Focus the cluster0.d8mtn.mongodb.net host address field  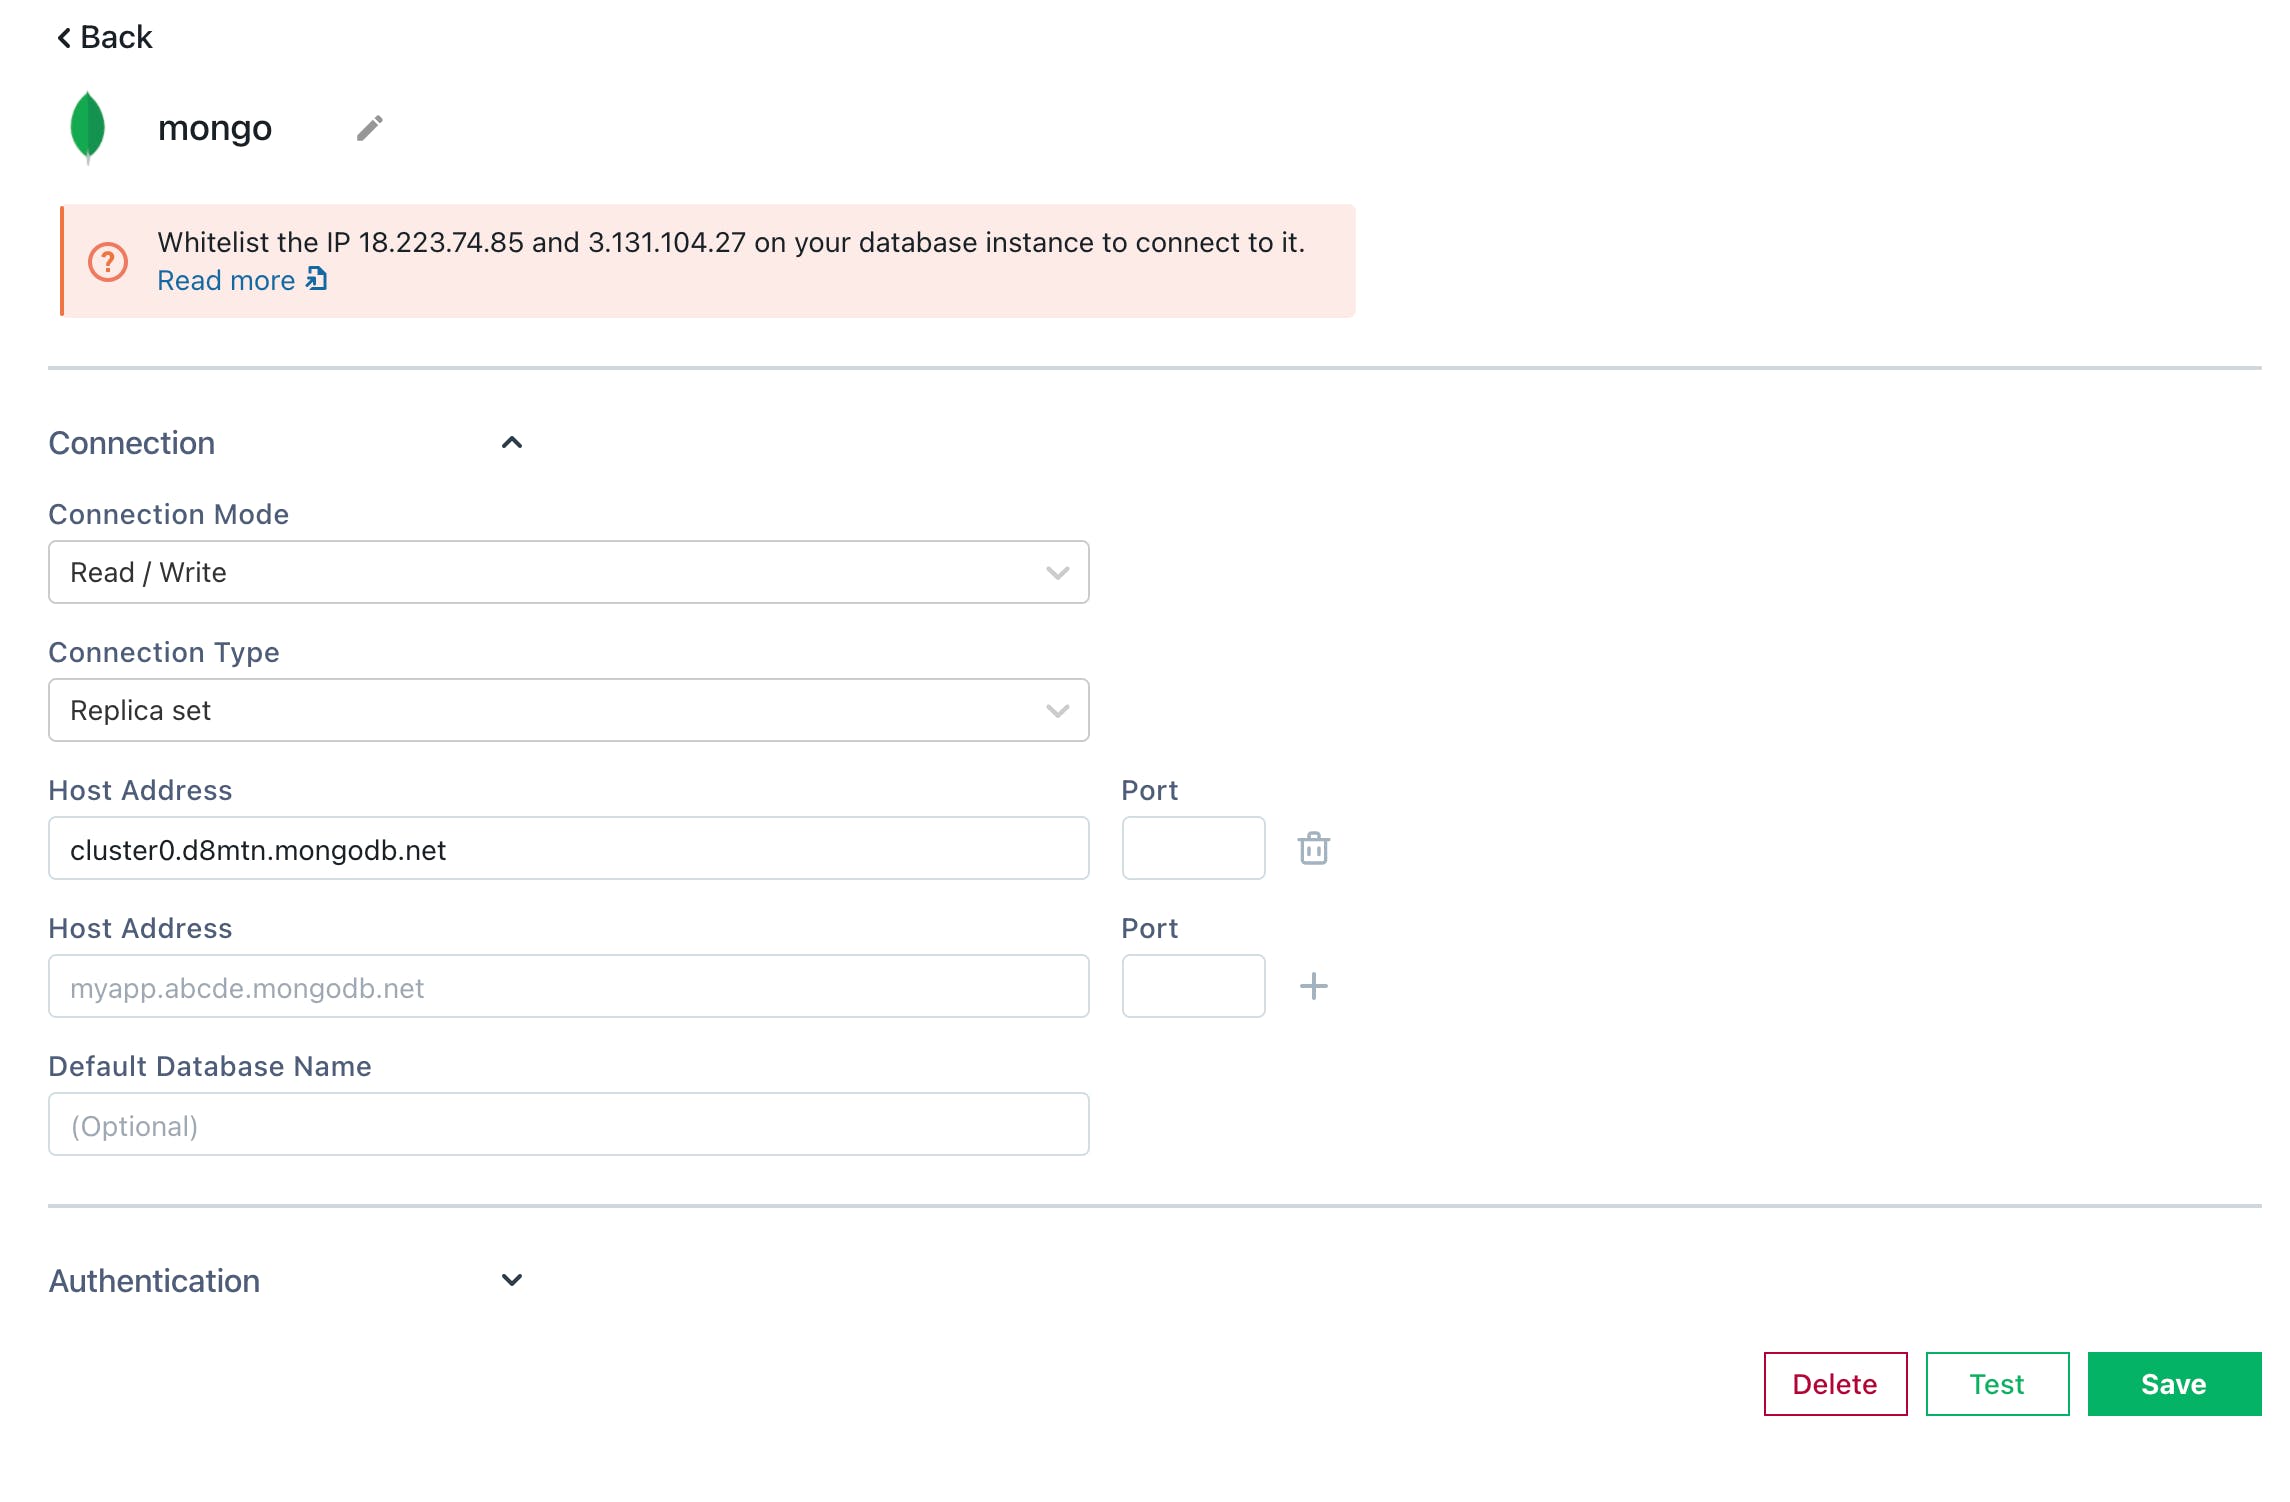(568, 849)
